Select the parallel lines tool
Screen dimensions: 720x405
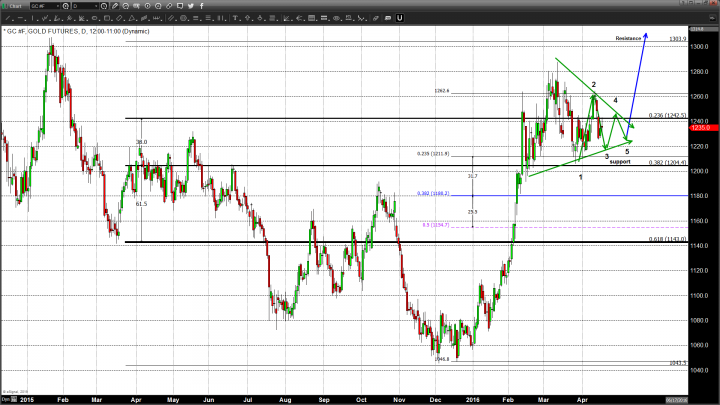(171, 18)
